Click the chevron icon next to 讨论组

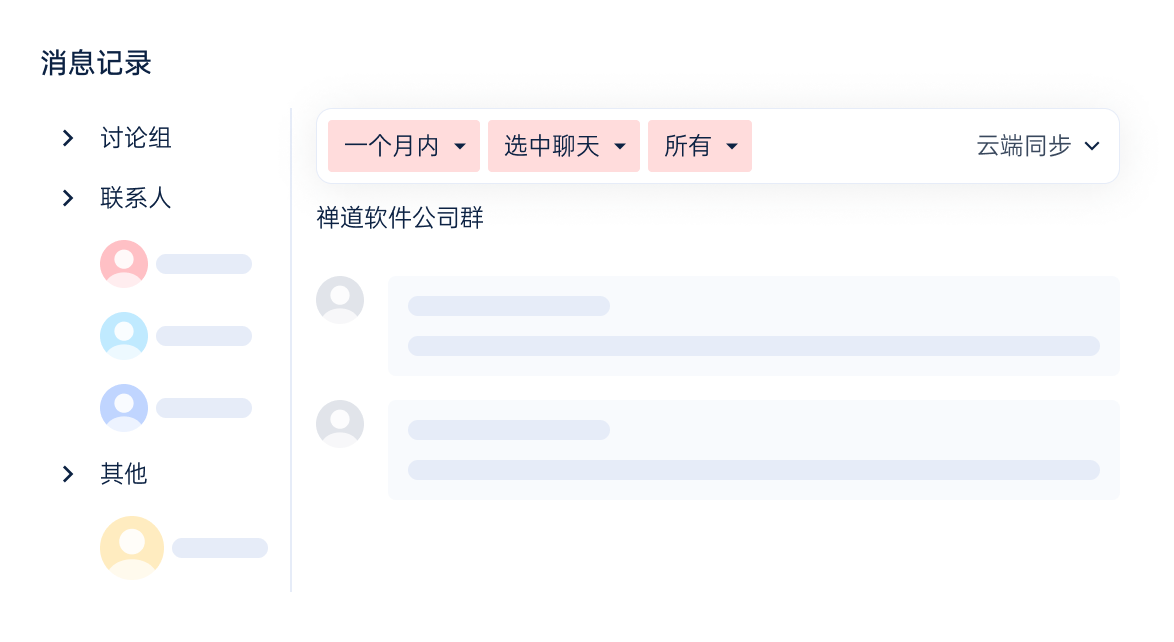tap(68, 138)
